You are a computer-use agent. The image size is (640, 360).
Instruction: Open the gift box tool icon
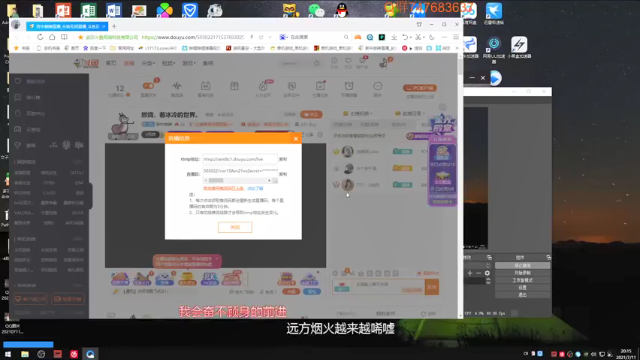click(234, 86)
